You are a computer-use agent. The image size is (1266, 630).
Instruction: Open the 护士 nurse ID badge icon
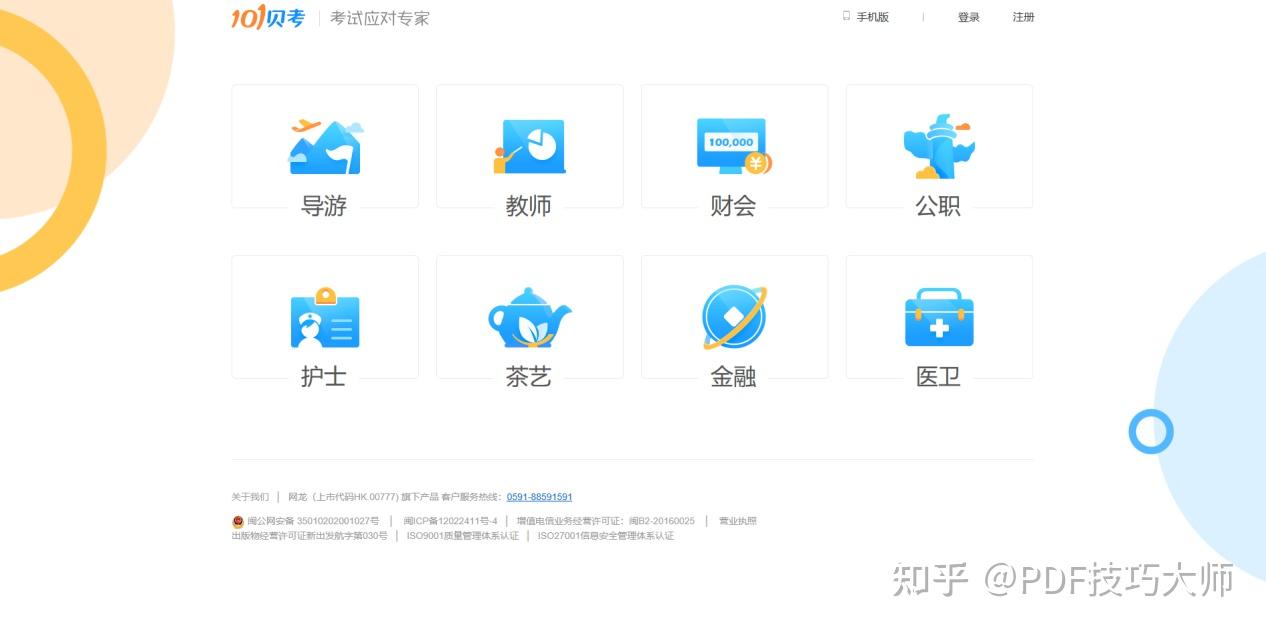(x=325, y=317)
